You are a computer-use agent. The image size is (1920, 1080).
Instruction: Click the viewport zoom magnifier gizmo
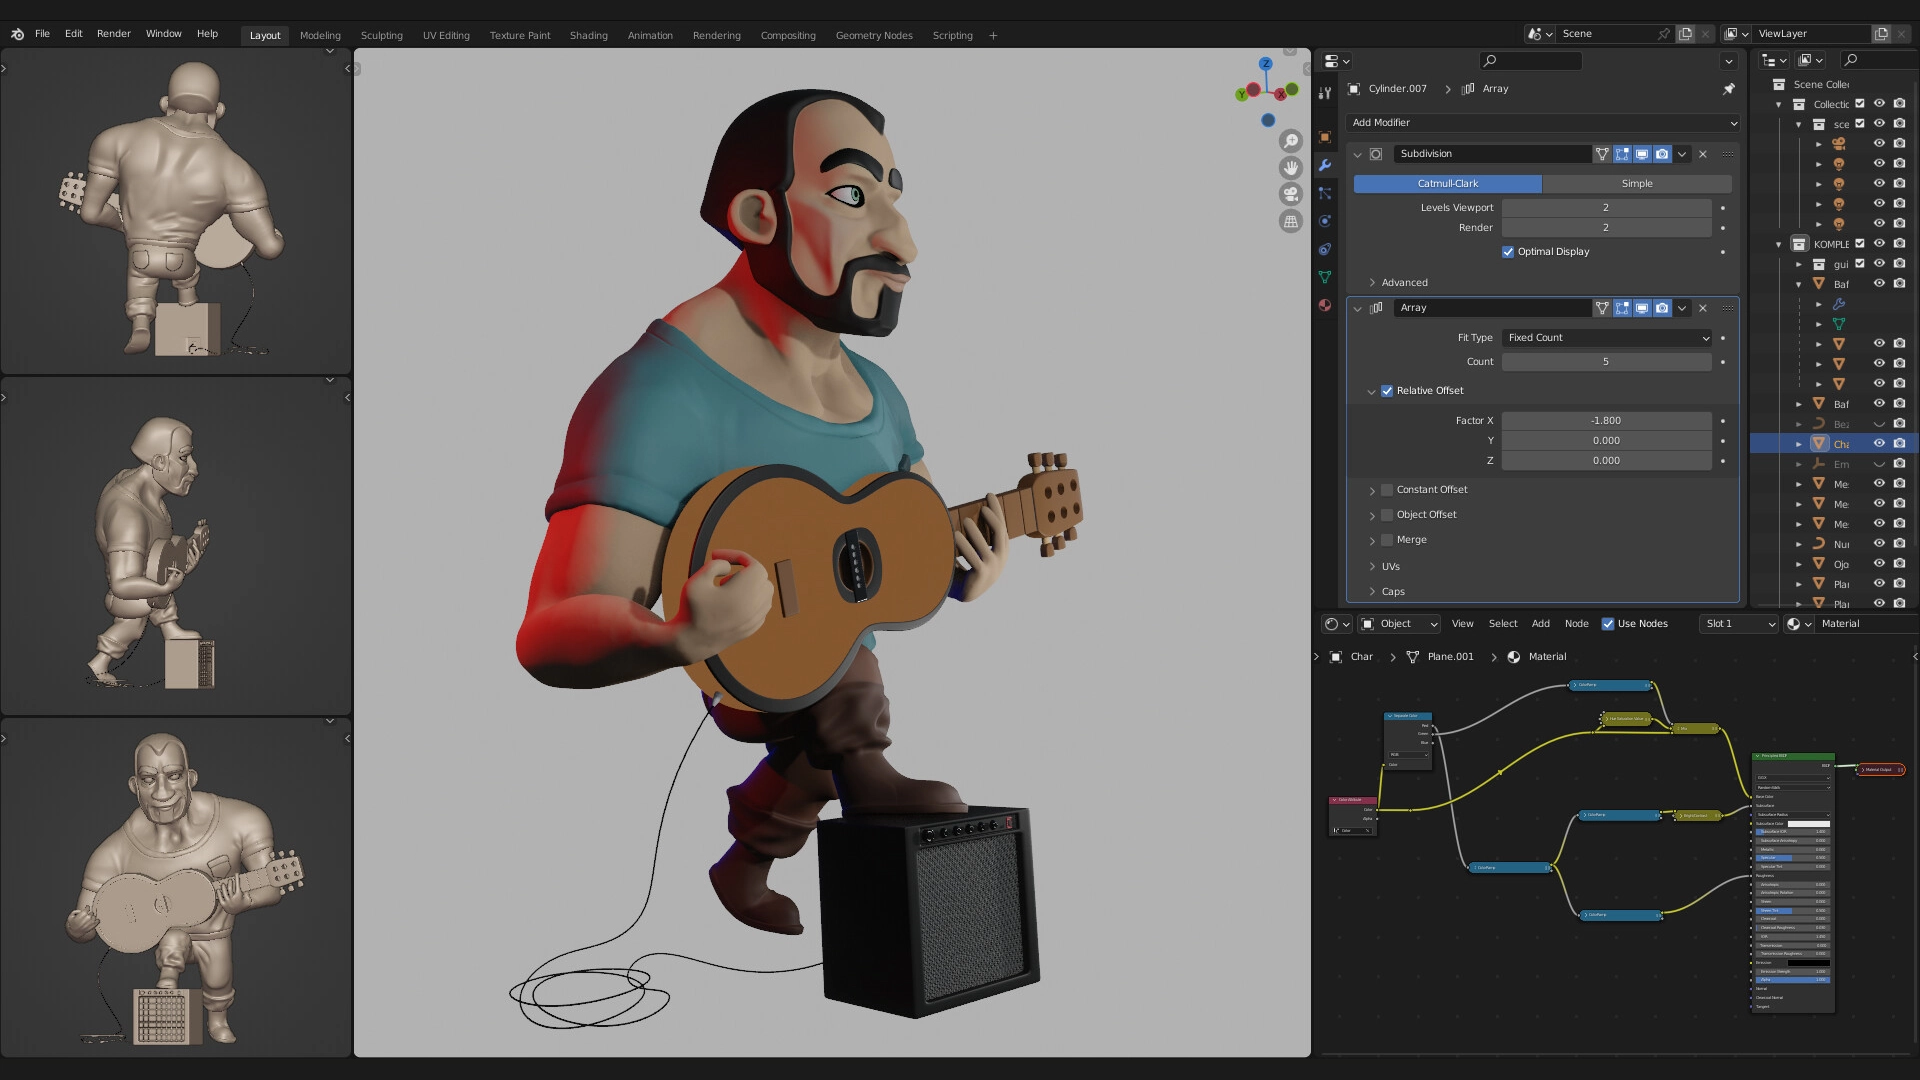1291,141
